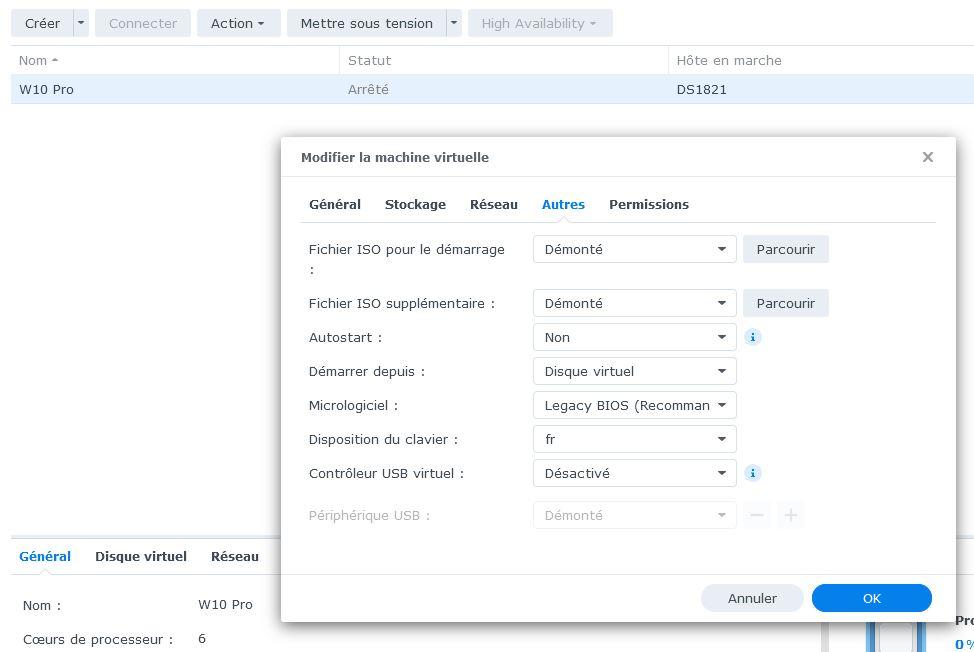Click the info icon next to Autostart
This screenshot has width=974, height=652.
point(753,337)
